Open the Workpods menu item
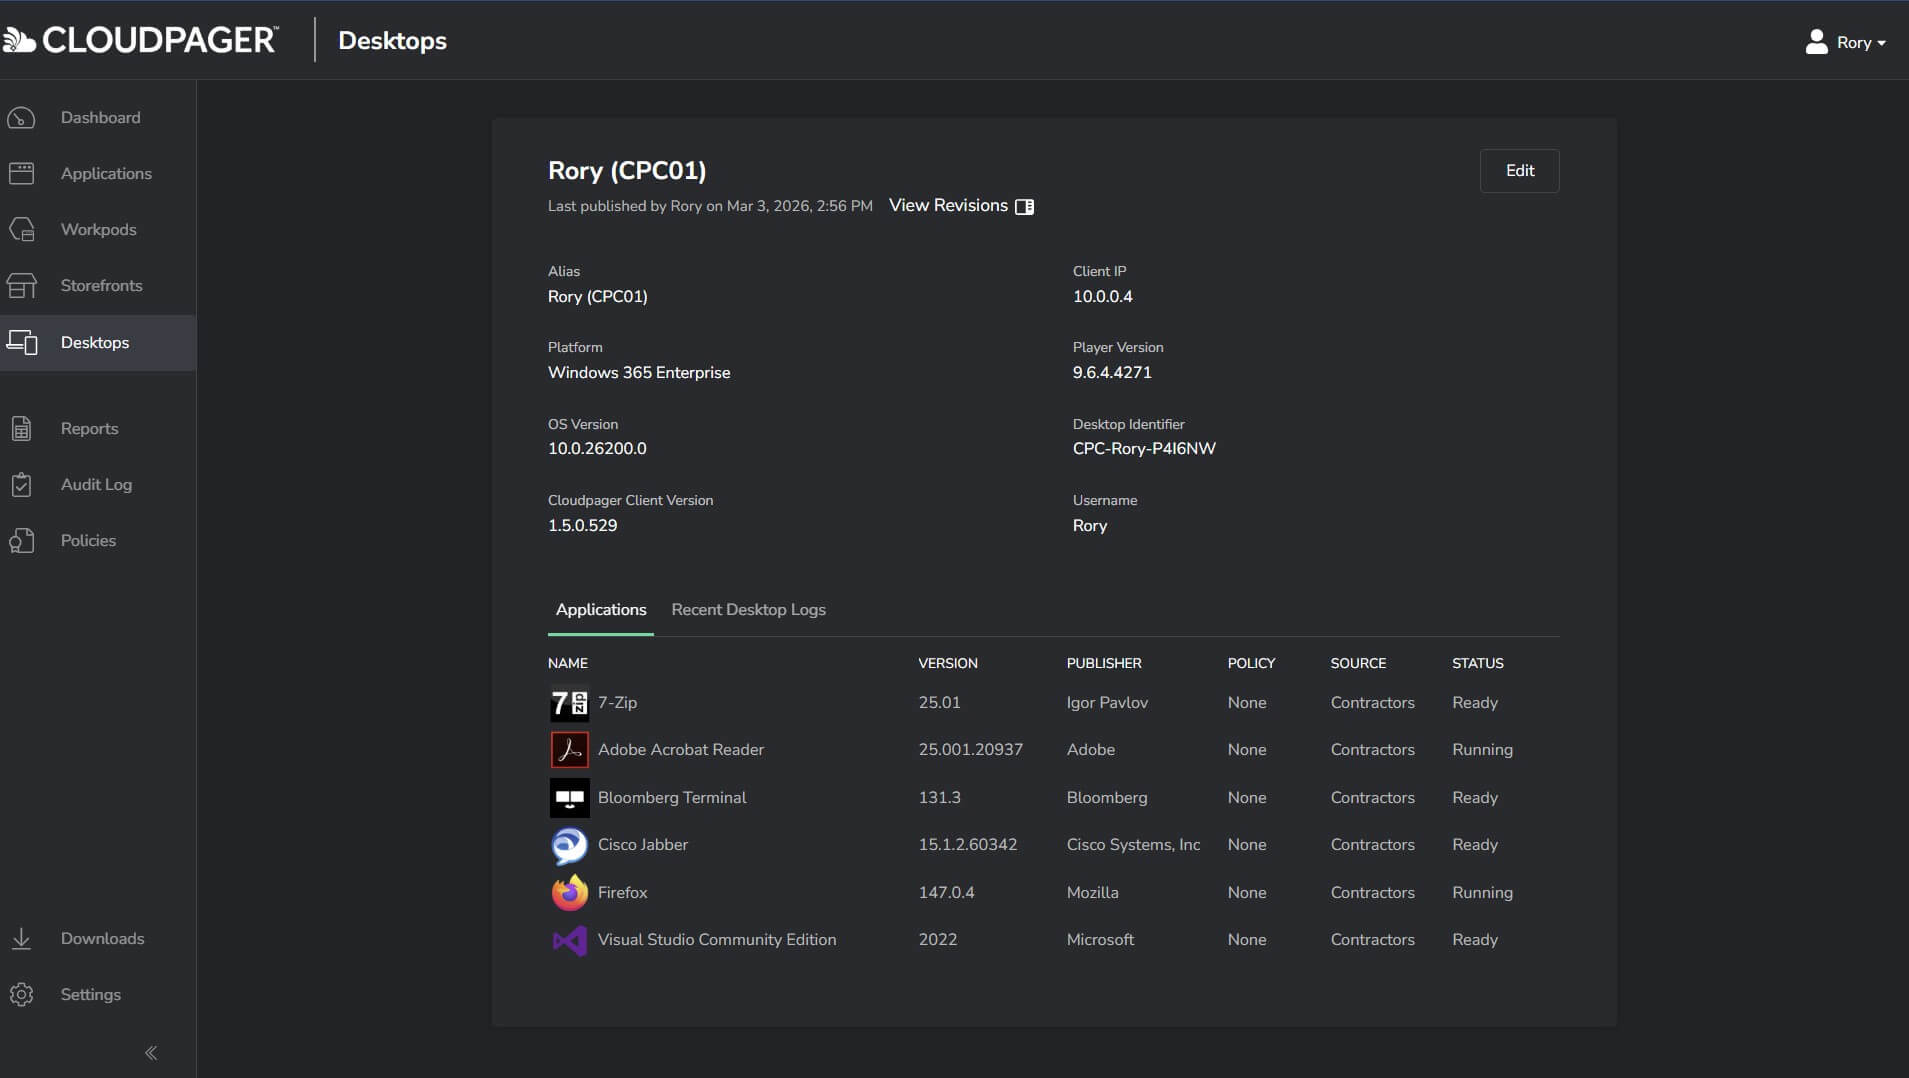The image size is (1909, 1078). point(98,230)
